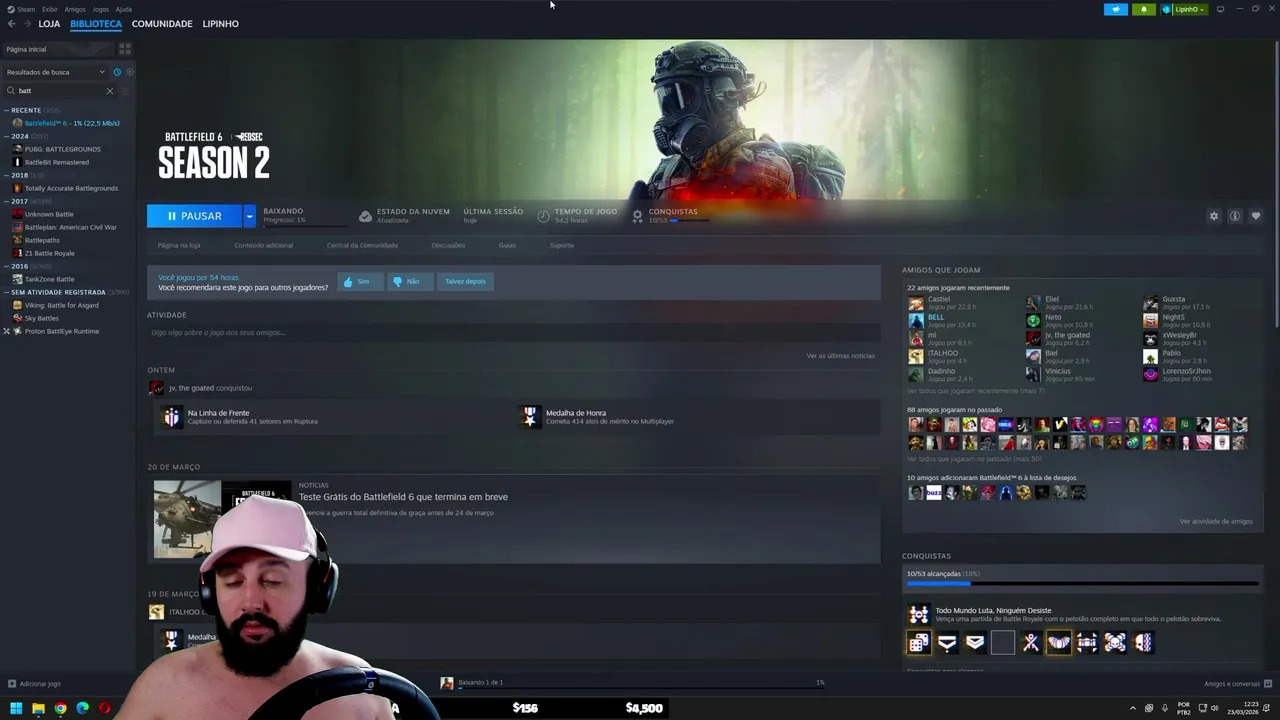The image size is (1280, 720).
Task: Open Windows Start button
Action: pos(16,708)
